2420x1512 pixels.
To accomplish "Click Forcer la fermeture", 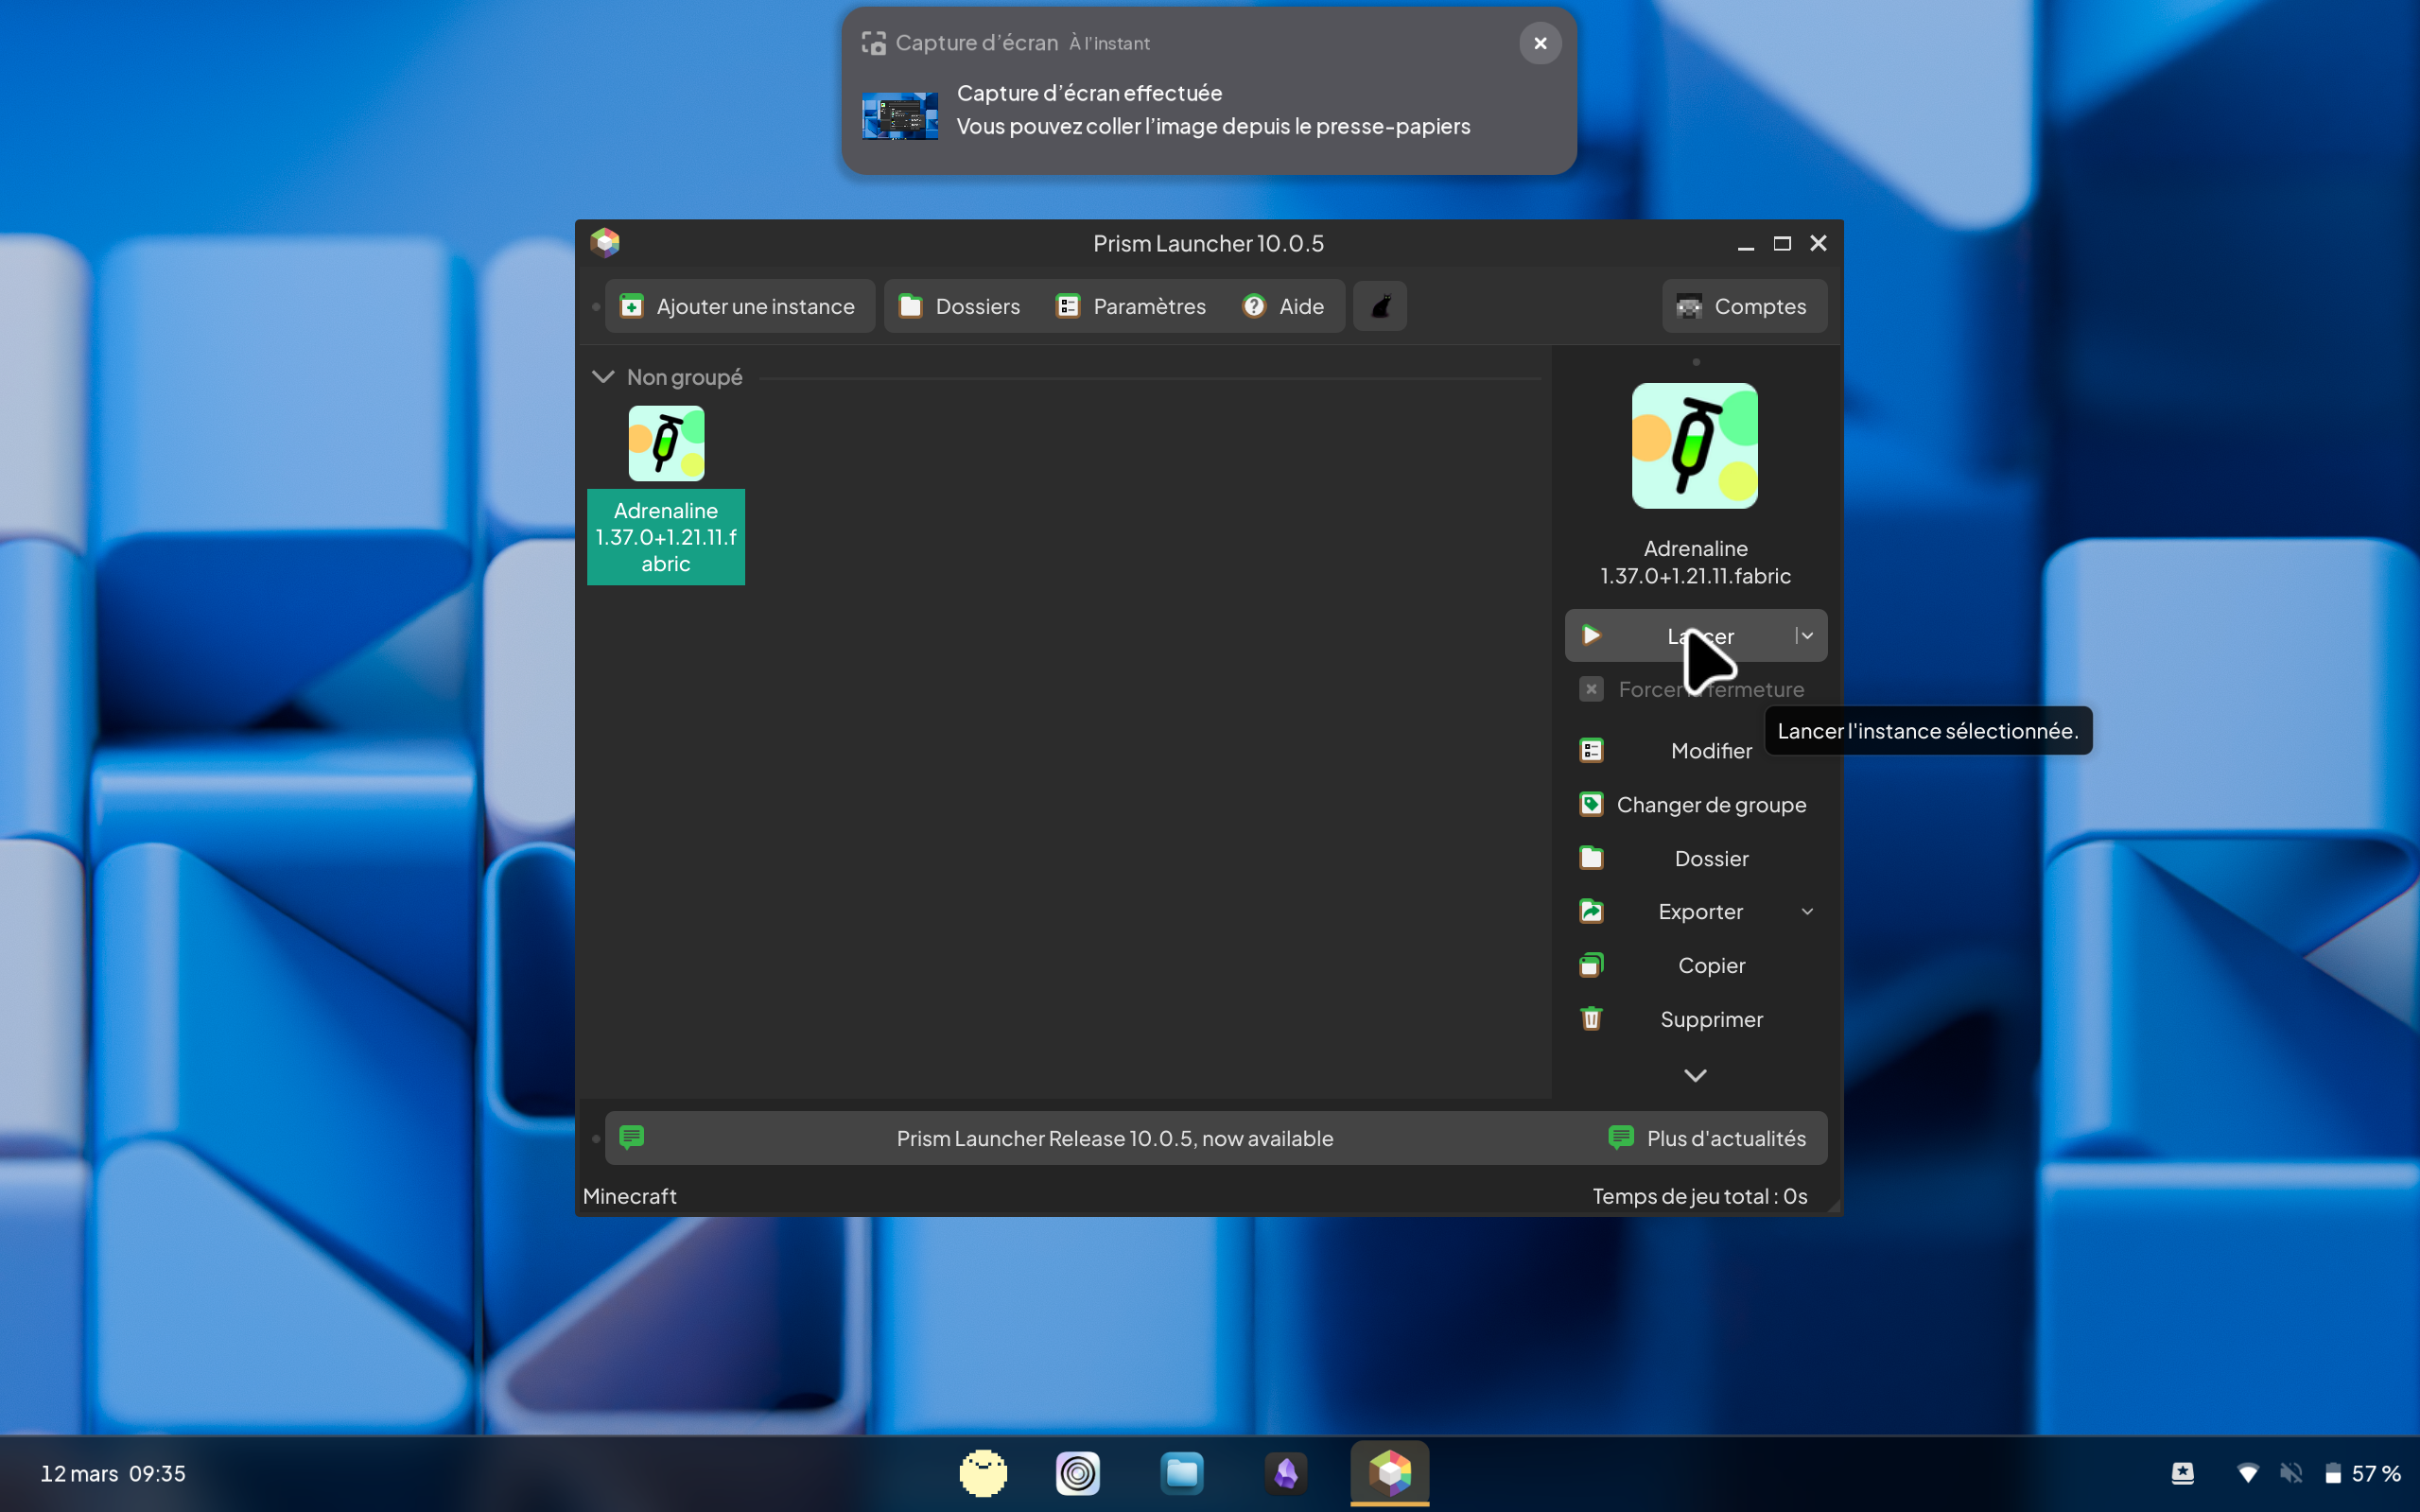I will [x=1695, y=689].
